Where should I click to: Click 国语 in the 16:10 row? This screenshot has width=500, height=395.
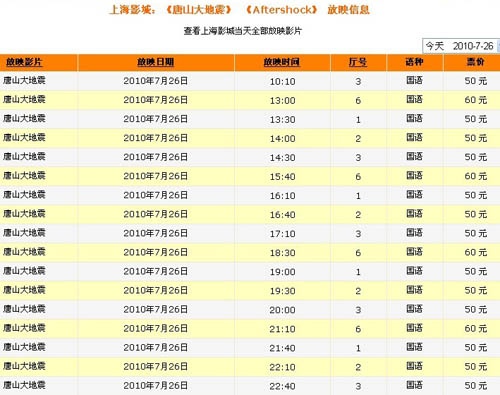pos(414,195)
